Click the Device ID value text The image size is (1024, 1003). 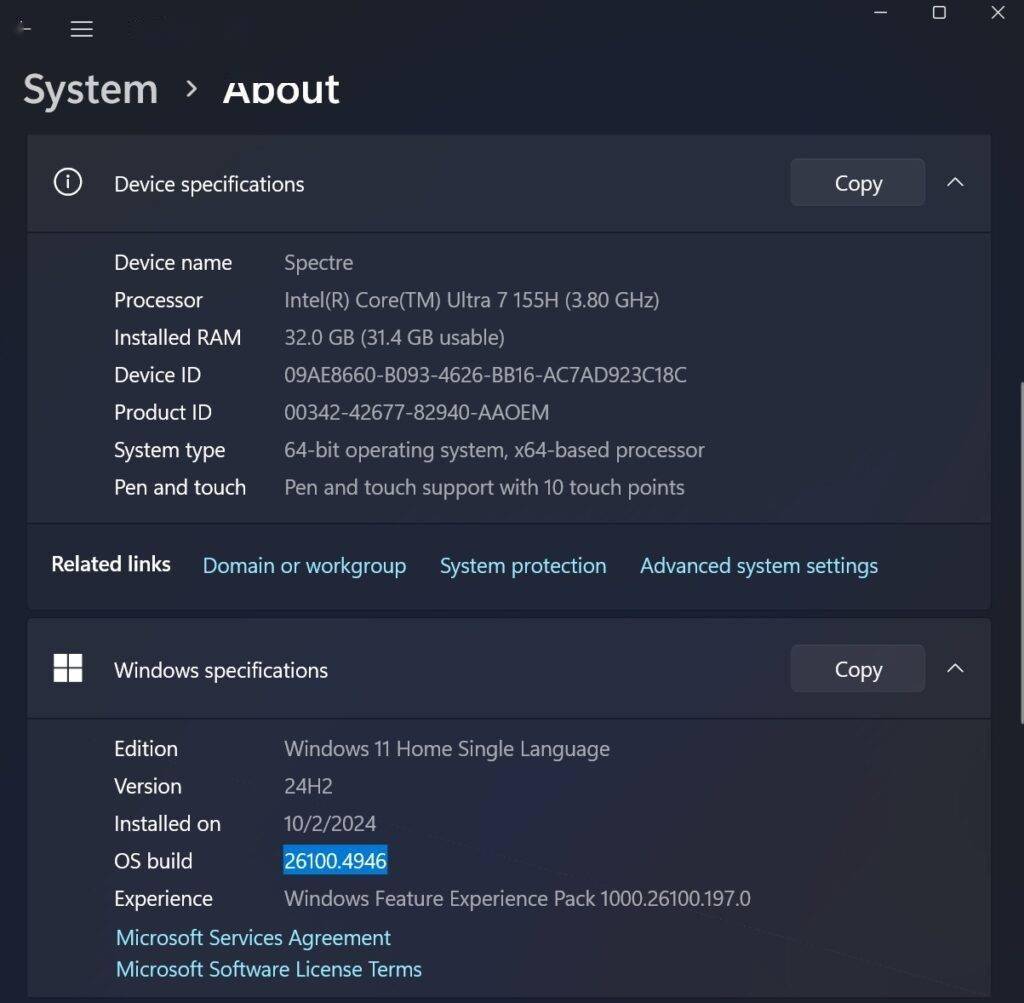[485, 375]
